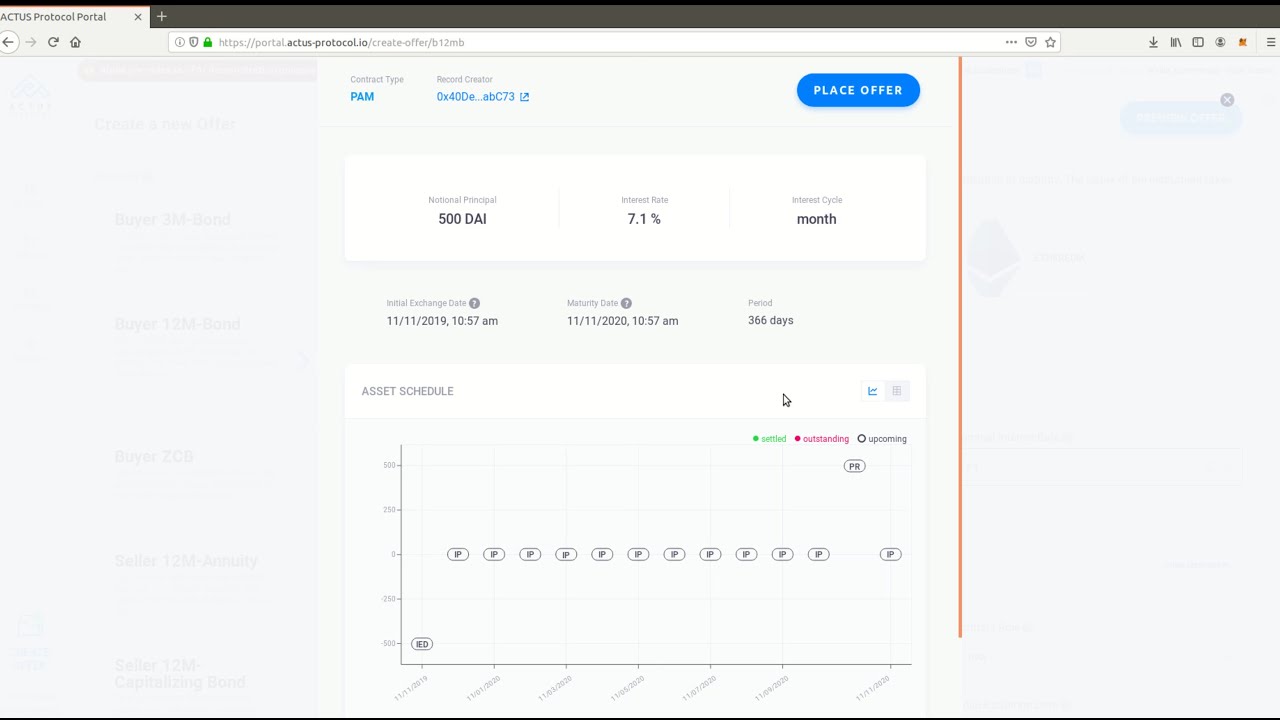Open the Firefox account icon
Viewport: 1280px width, 720px height.
click(x=1220, y=42)
